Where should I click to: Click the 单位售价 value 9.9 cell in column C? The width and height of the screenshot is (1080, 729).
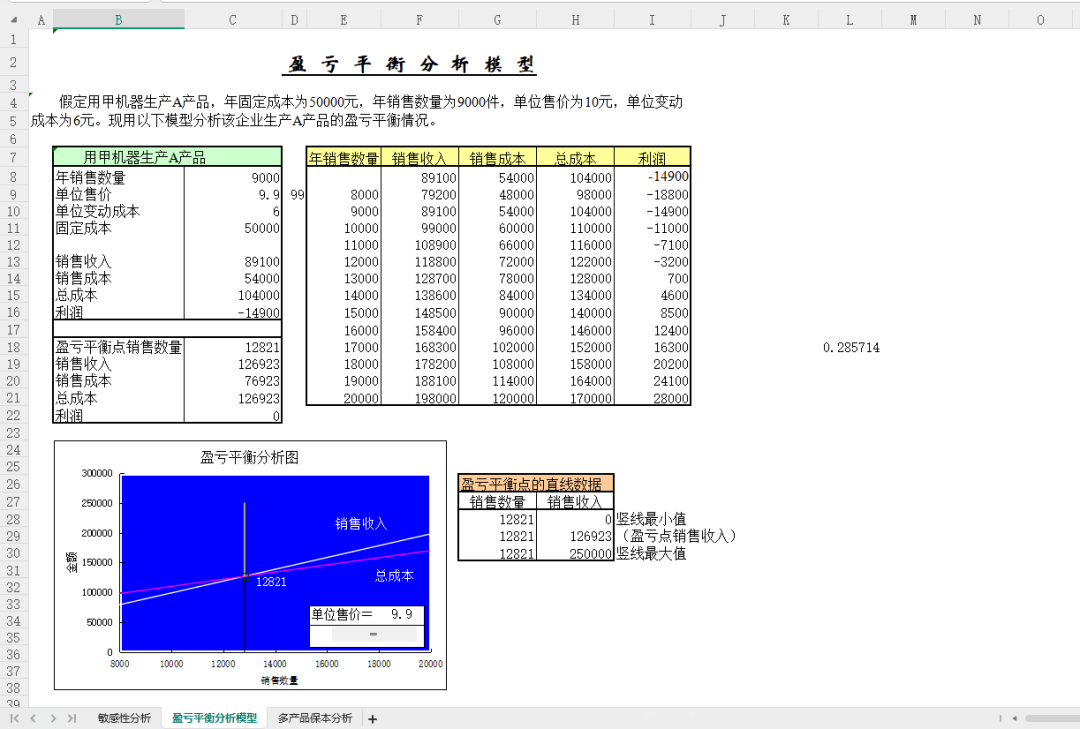(233, 195)
